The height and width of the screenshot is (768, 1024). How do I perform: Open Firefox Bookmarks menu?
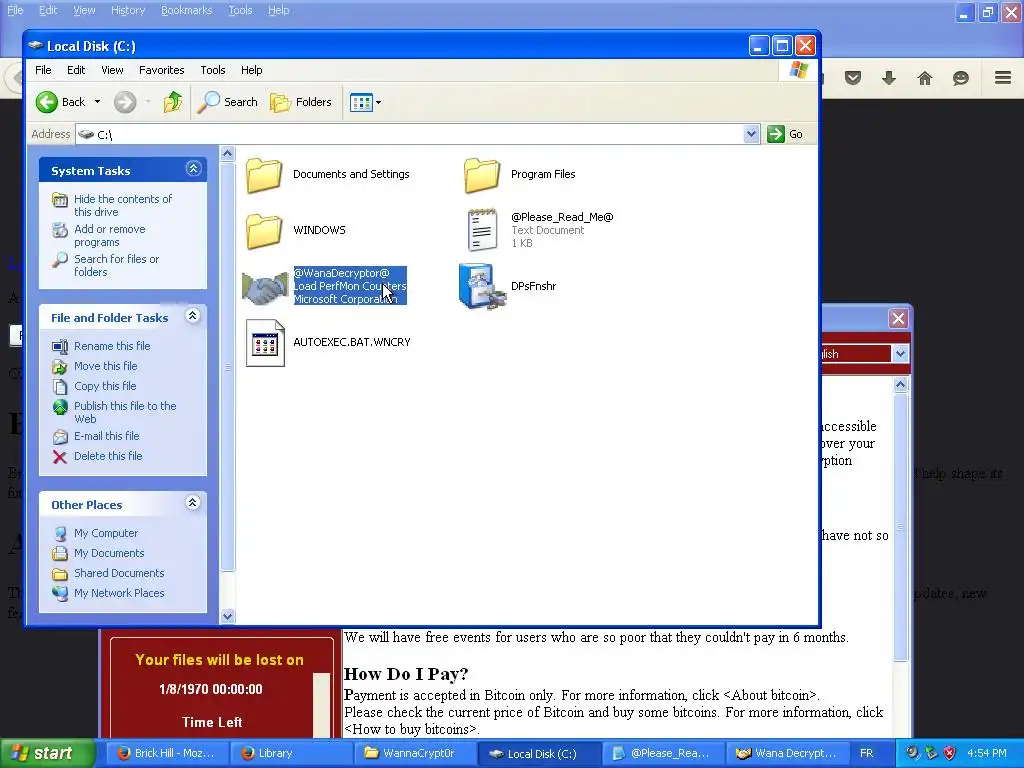pyautogui.click(x=187, y=10)
